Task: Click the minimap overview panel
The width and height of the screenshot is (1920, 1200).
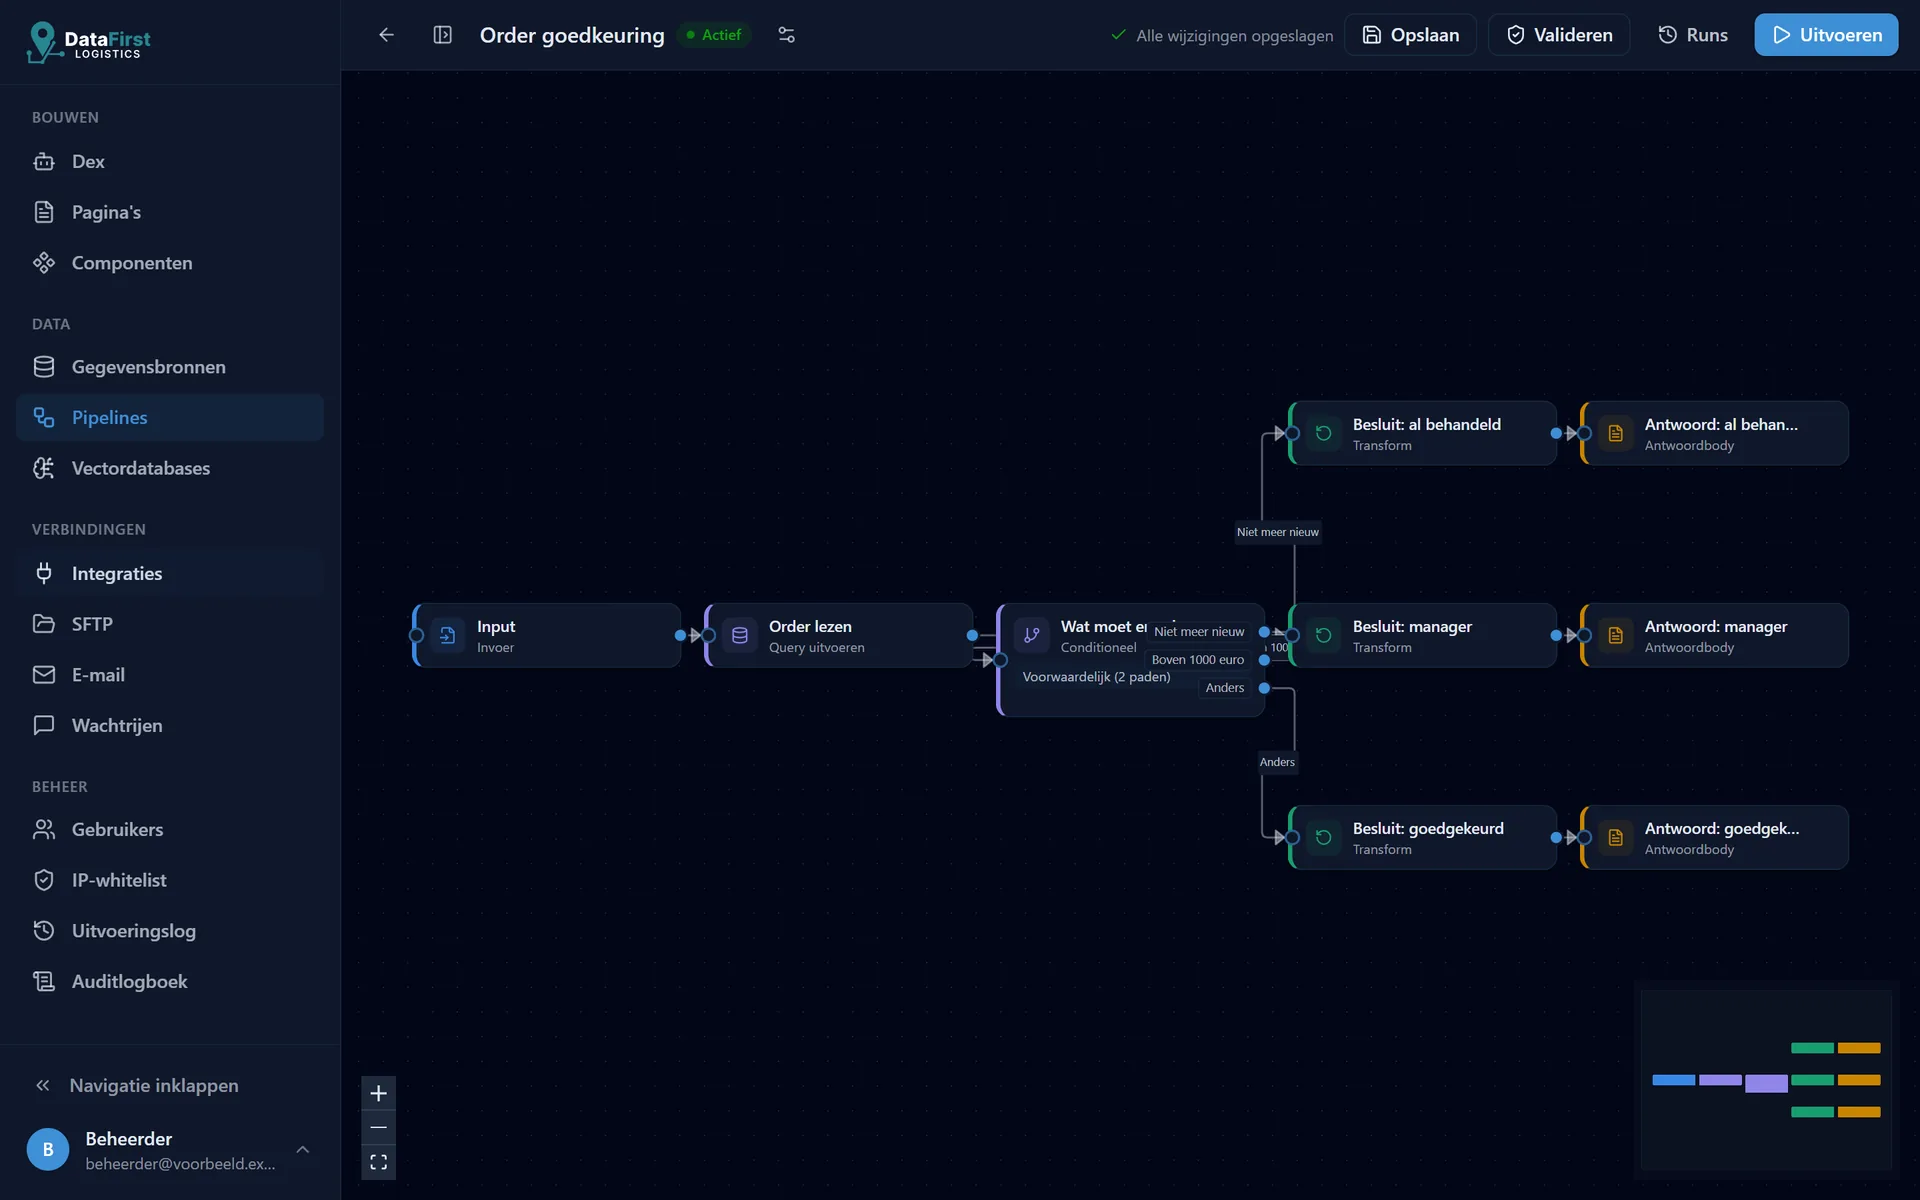Action: pyautogui.click(x=1766, y=1080)
